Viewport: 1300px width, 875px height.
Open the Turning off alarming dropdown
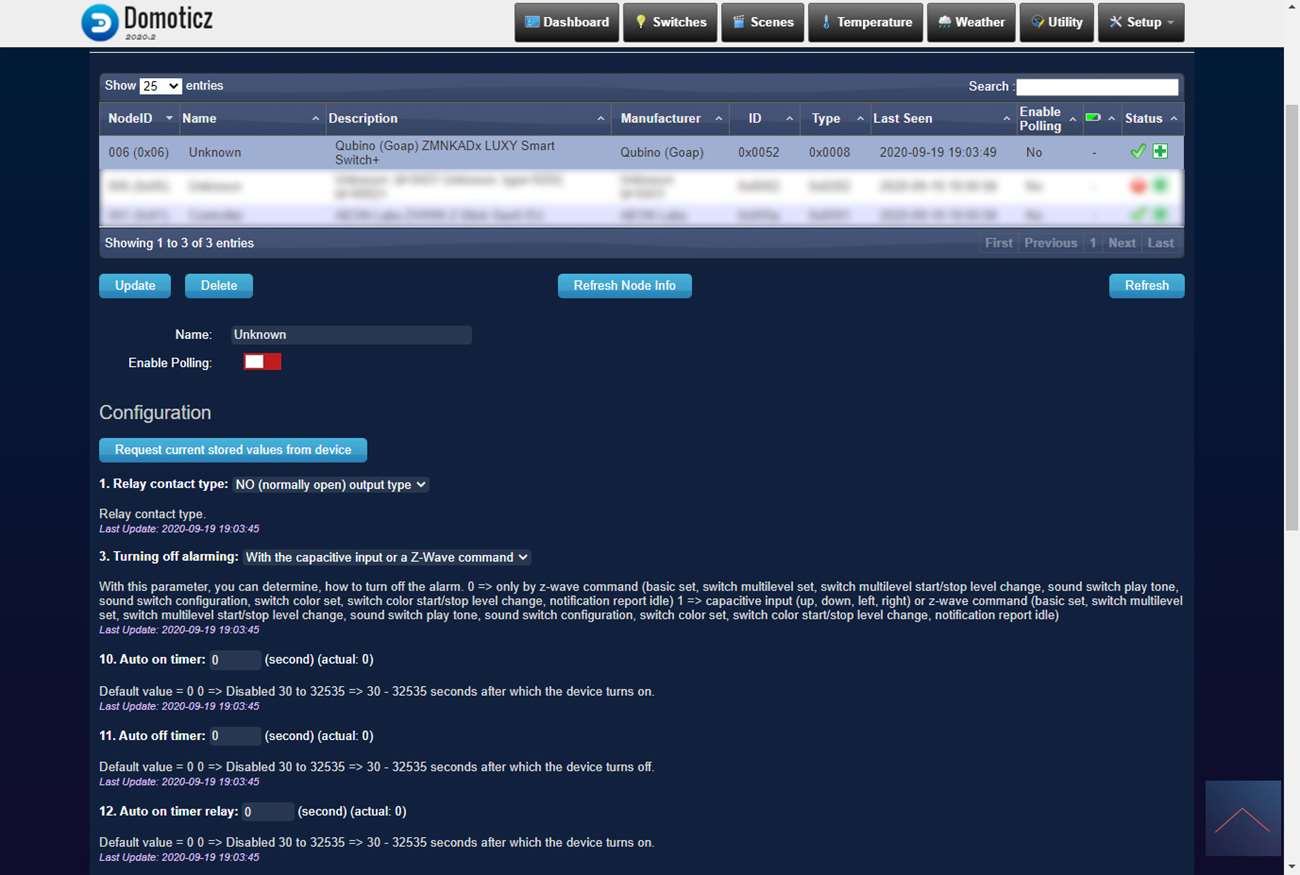pos(387,557)
